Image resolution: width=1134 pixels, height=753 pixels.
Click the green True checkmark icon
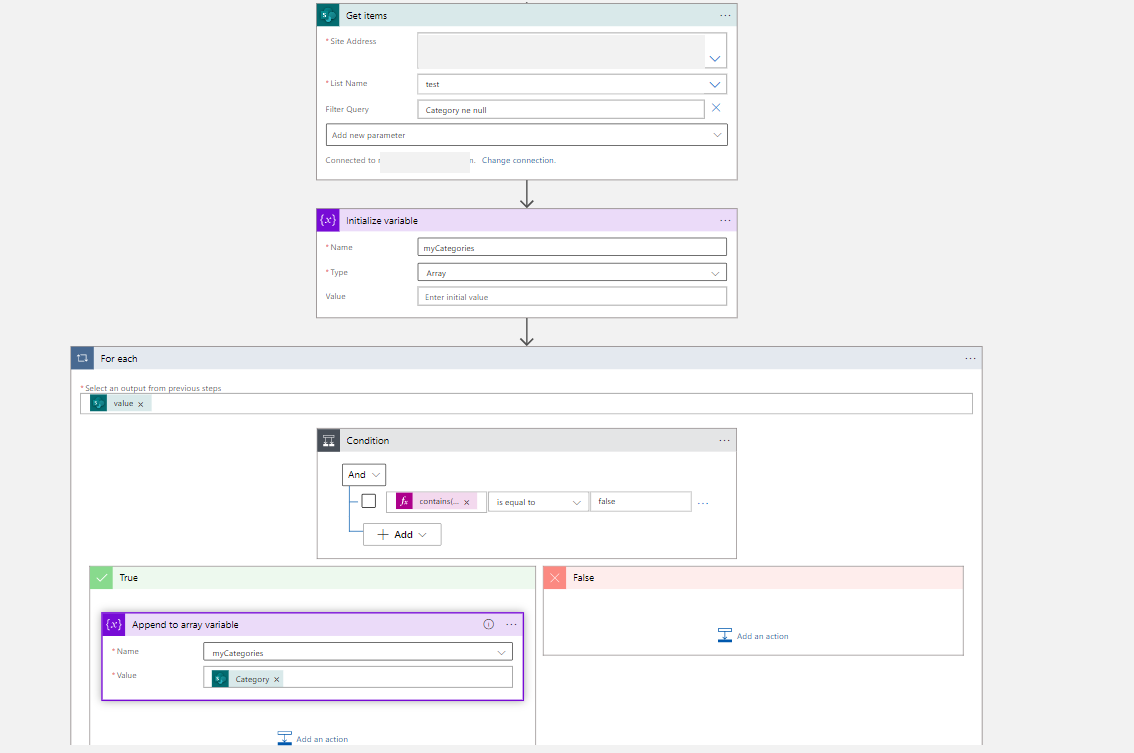101,578
